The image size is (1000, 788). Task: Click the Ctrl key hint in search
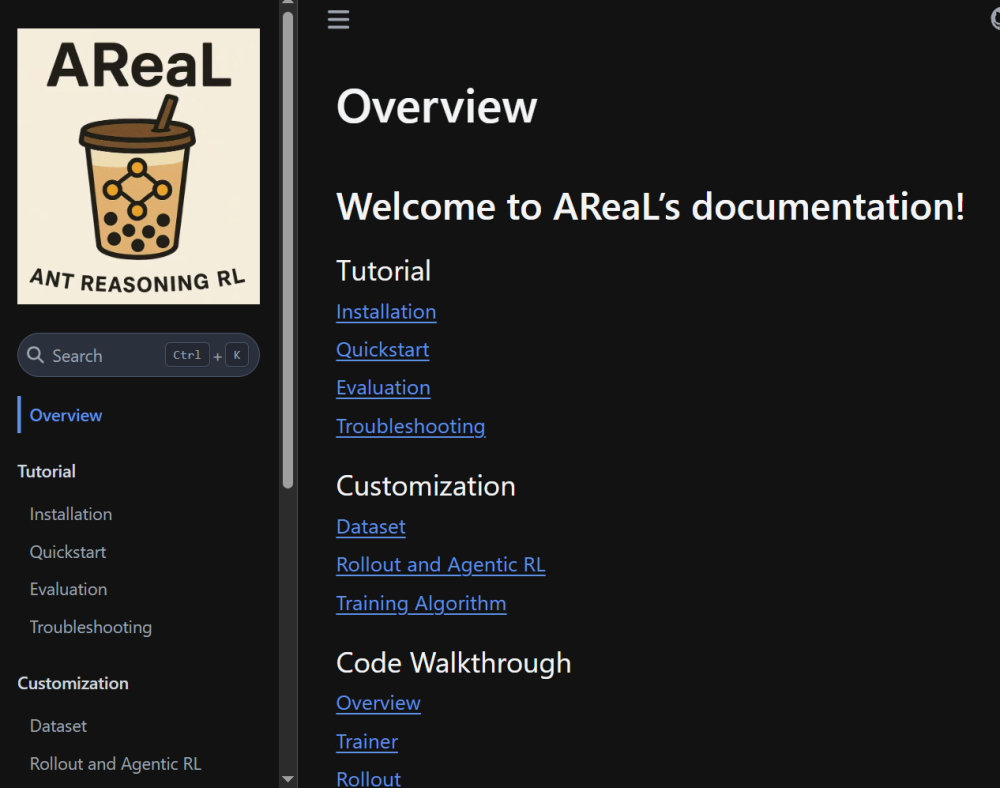coord(187,355)
